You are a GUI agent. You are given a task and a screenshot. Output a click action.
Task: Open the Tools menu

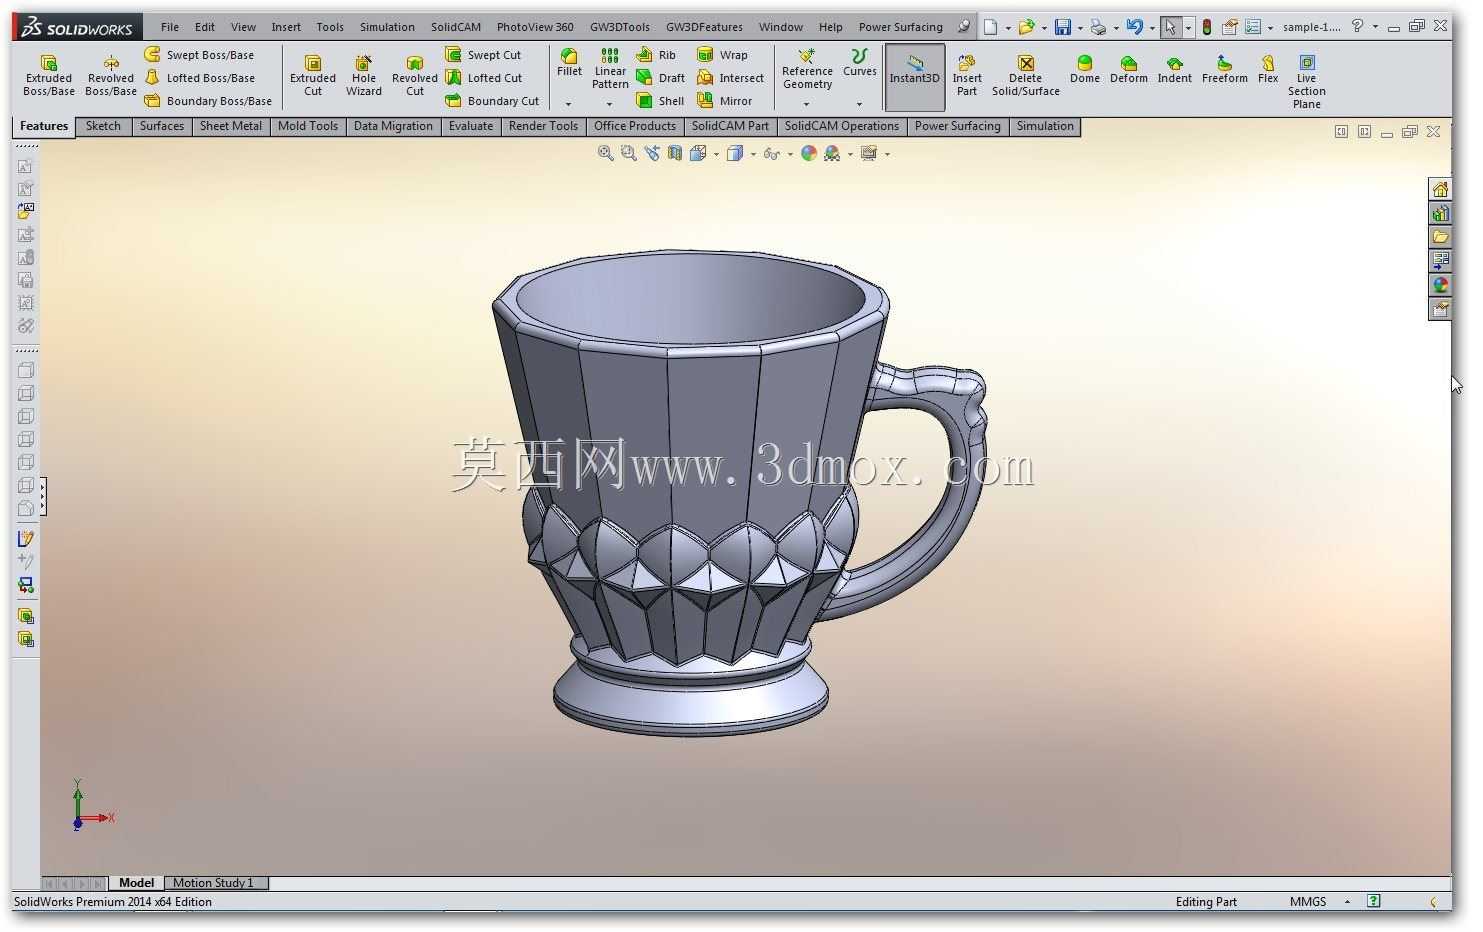330,27
